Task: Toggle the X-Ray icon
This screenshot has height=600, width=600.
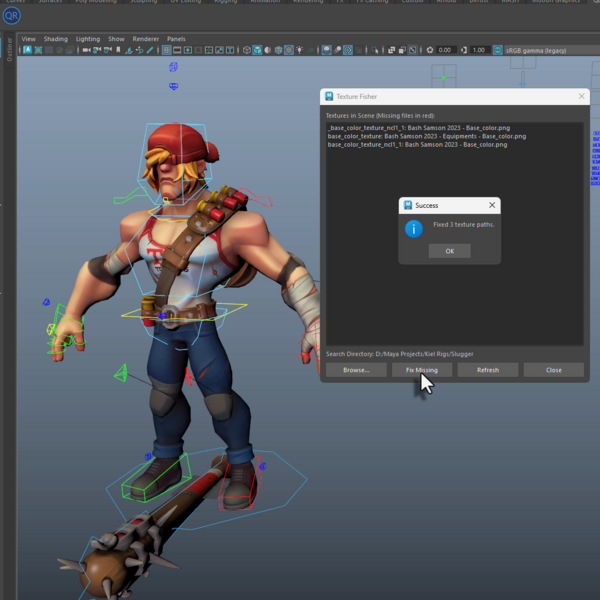Action: point(391,50)
